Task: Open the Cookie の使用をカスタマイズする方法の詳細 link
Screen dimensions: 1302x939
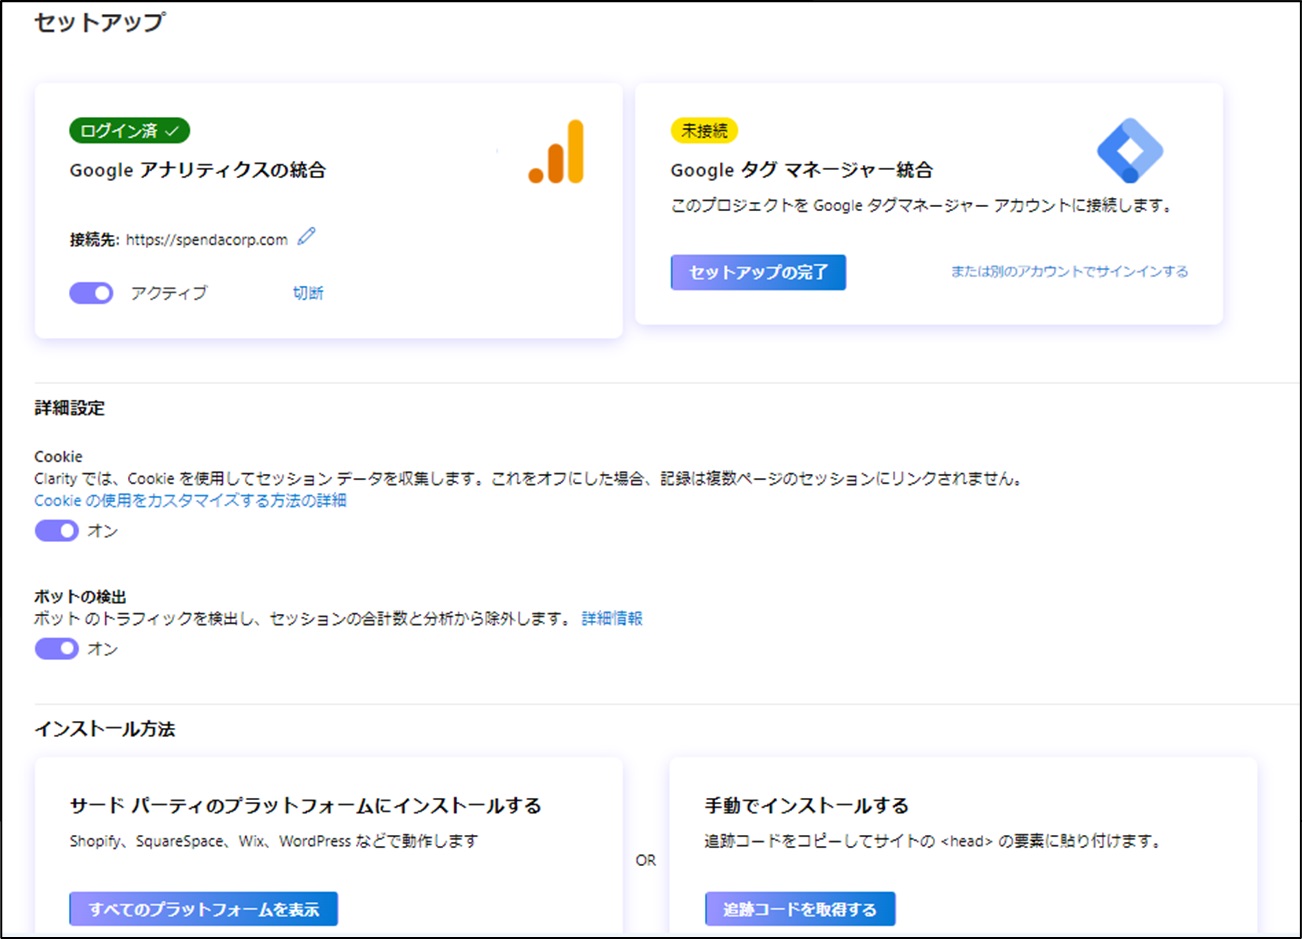Action: (x=190, y=501)
